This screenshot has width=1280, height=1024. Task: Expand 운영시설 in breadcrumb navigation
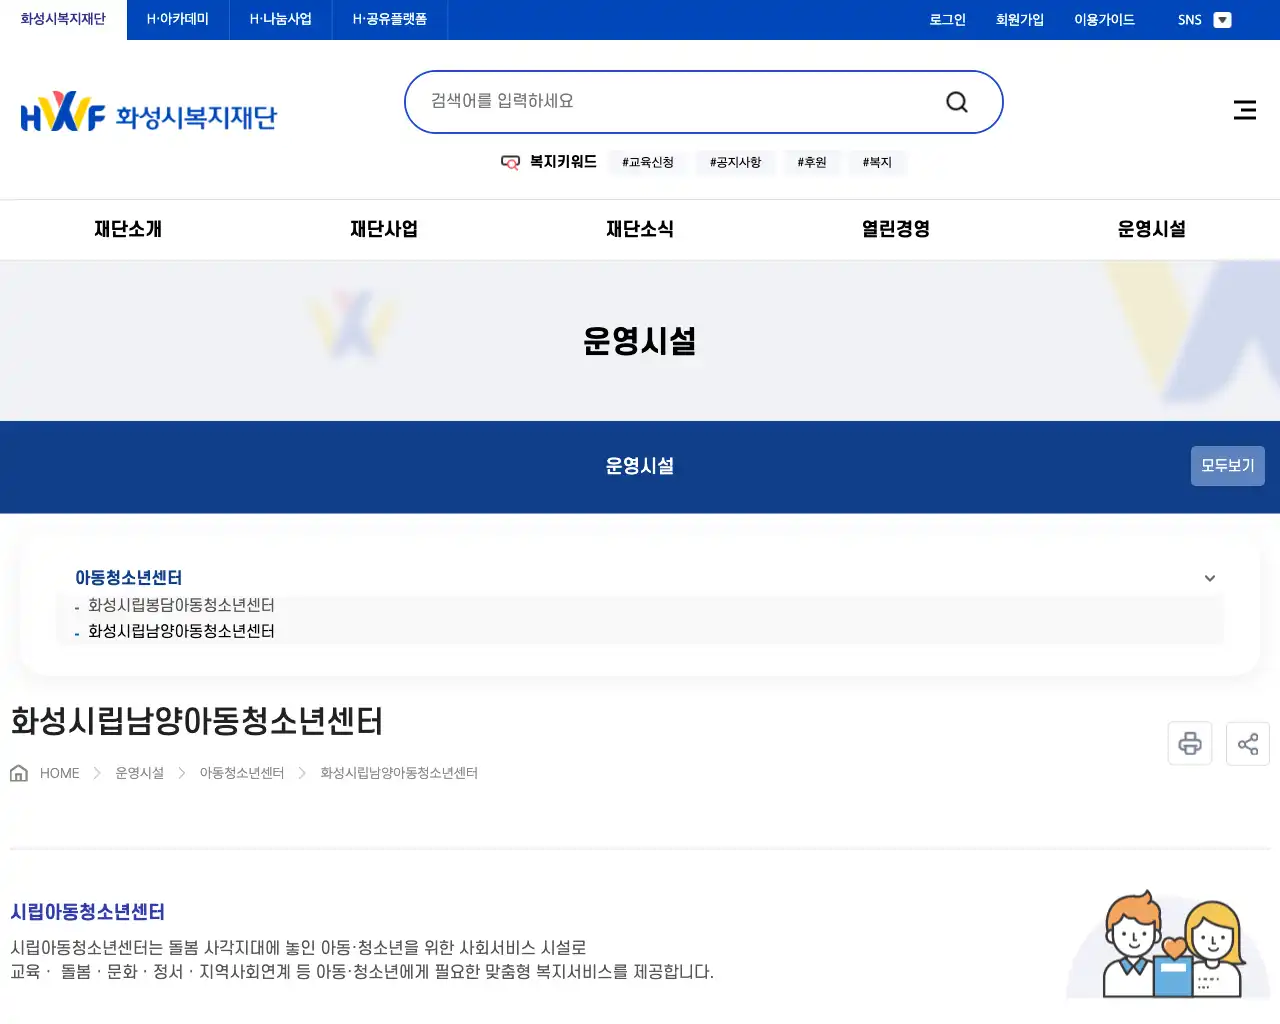[x=139, y=773]
